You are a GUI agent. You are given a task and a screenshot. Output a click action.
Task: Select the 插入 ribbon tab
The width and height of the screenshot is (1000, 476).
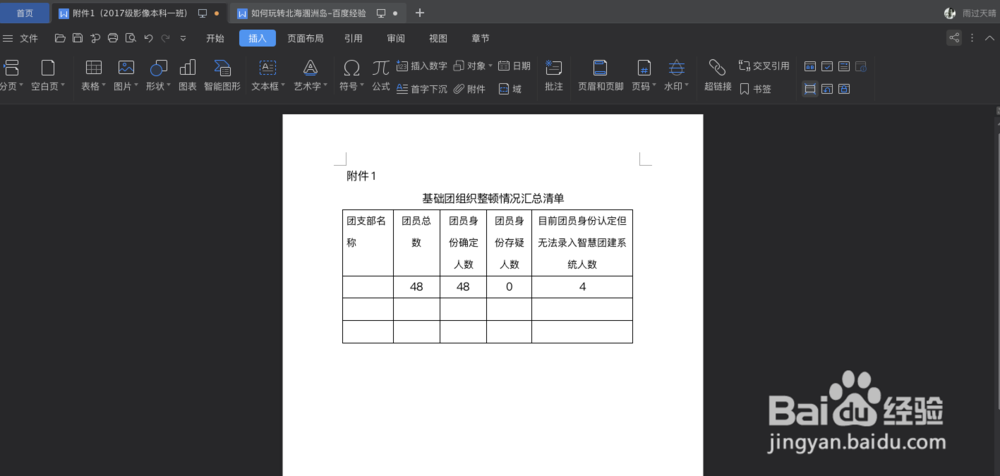pos(258,38)
